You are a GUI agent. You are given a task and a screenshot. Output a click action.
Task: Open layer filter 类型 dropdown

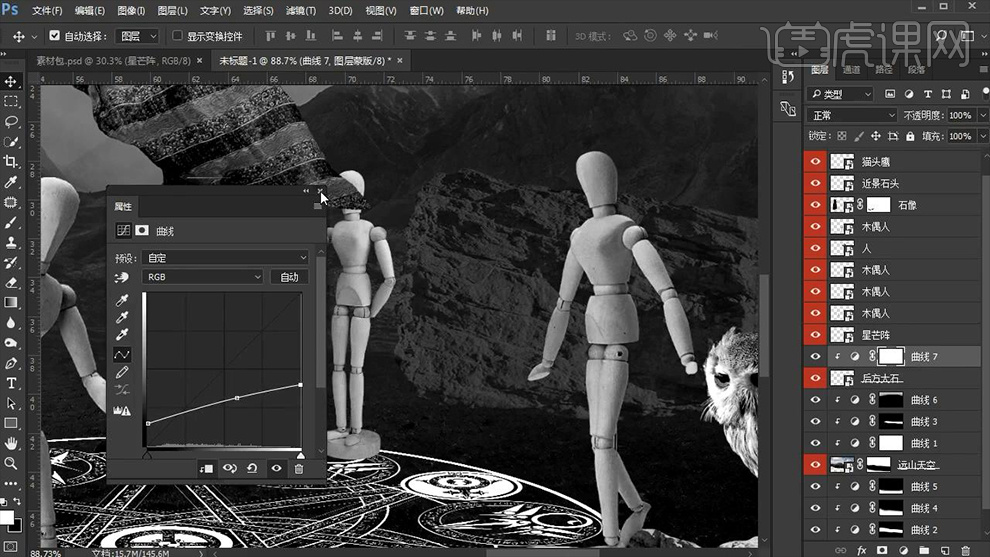(840, 94)
